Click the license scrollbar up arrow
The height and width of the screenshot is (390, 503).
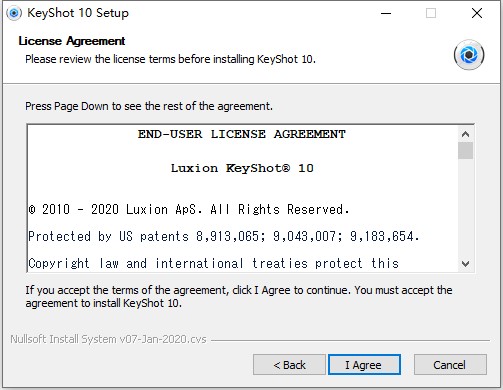point(465,134)
